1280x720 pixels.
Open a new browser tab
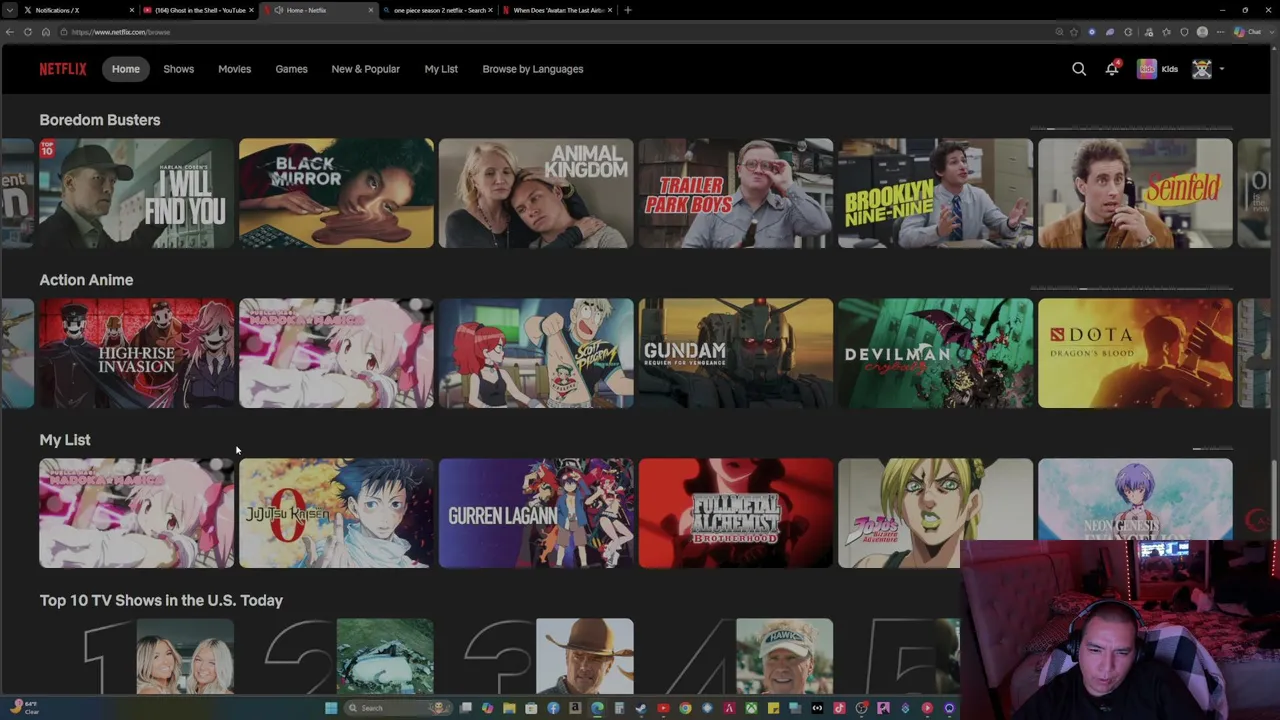(628, 10)
